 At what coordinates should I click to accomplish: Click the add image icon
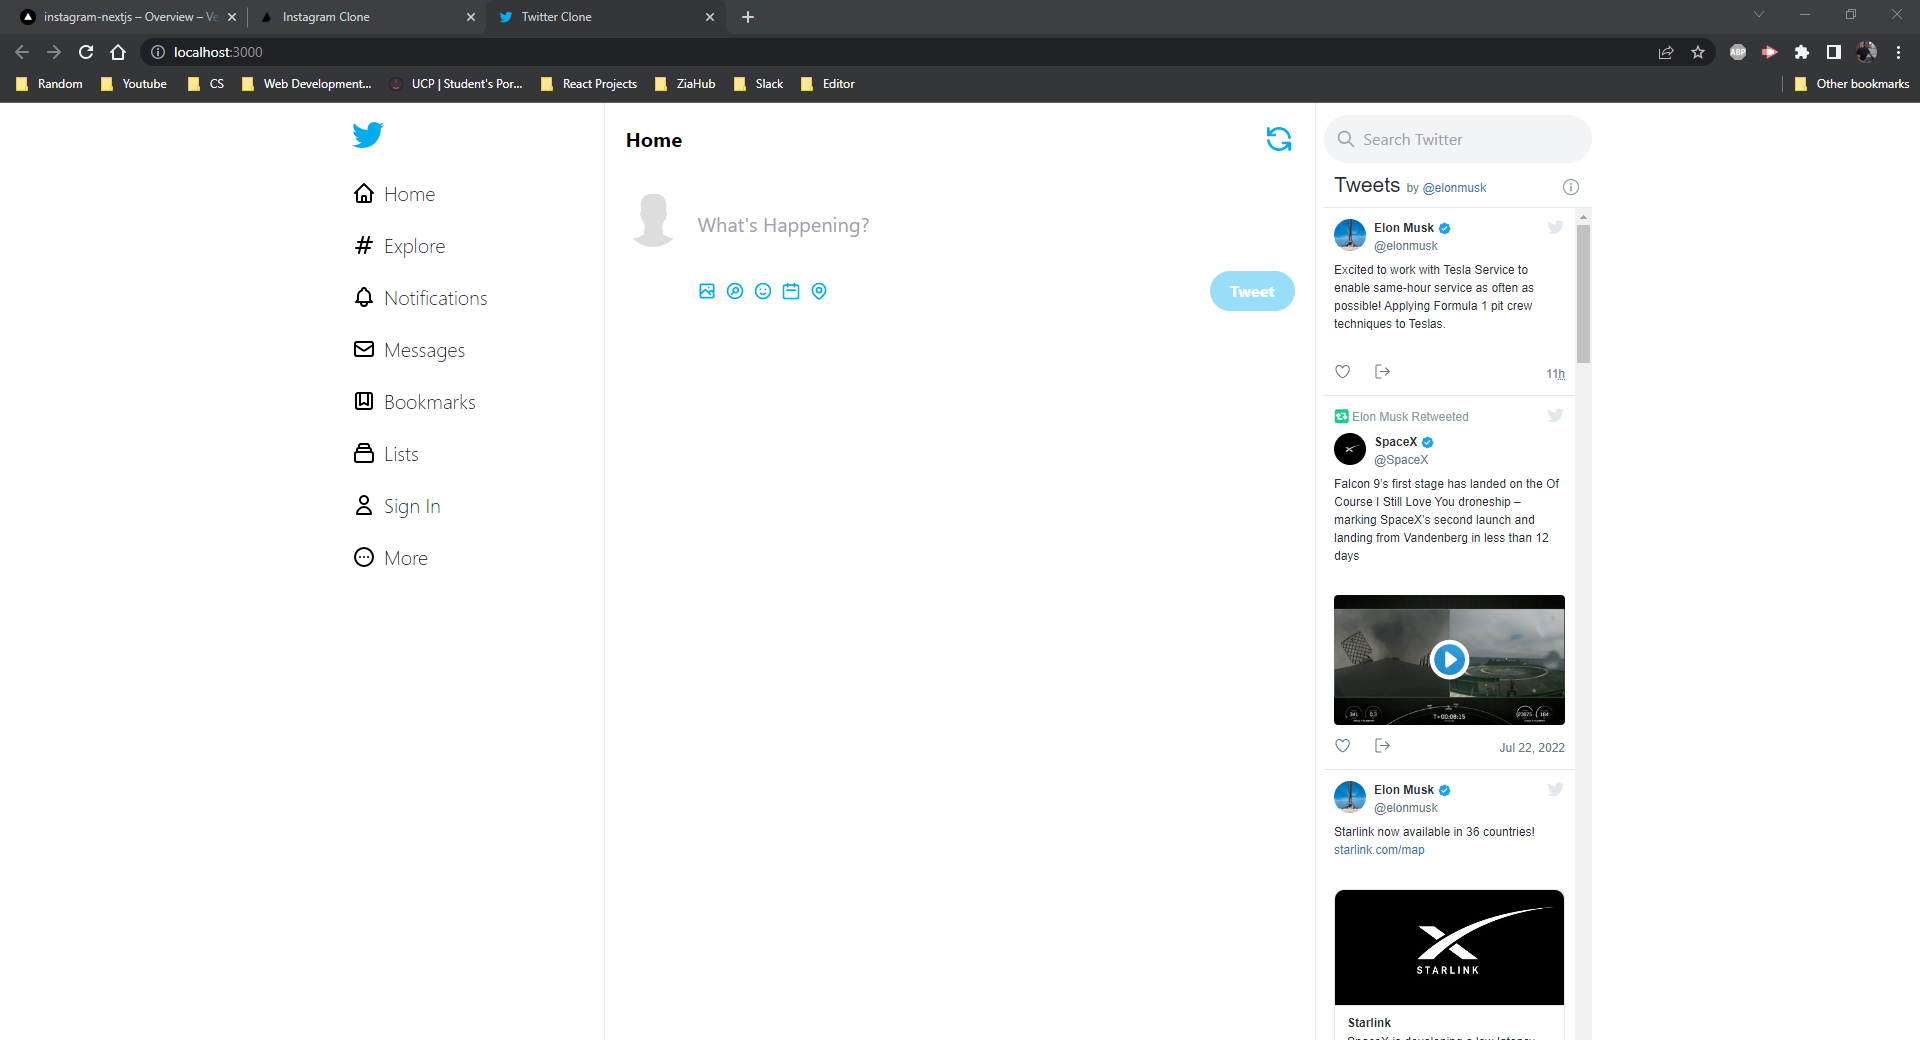pyautogui.click(x=707, y=291)
